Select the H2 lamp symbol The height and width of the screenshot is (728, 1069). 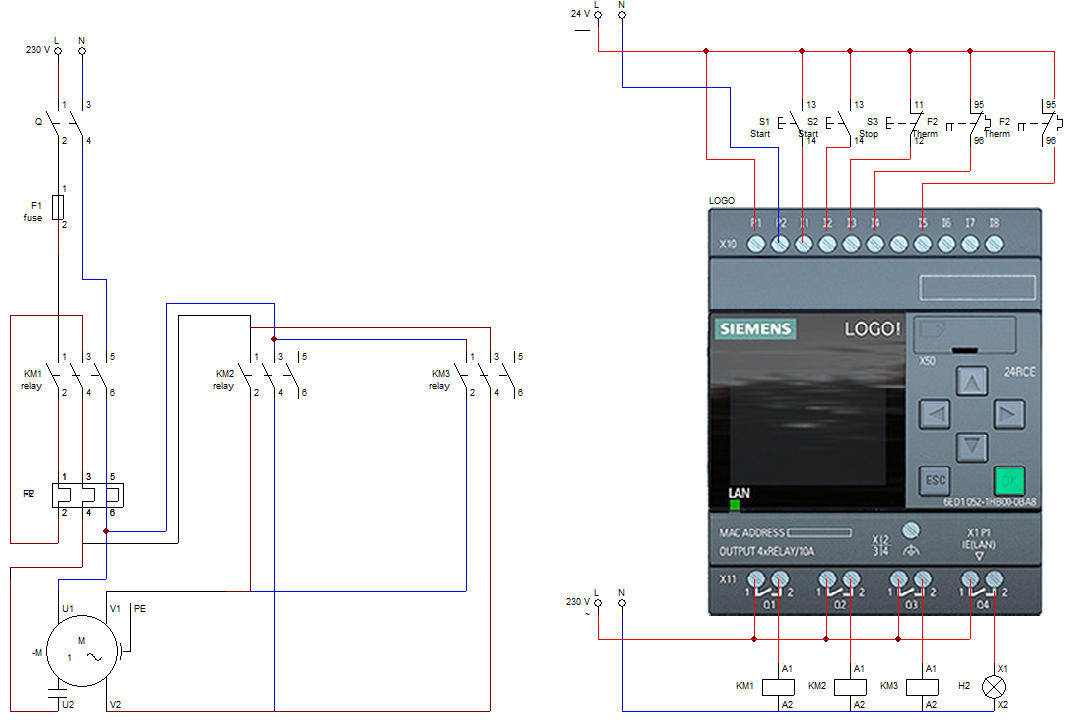(994, 687)
